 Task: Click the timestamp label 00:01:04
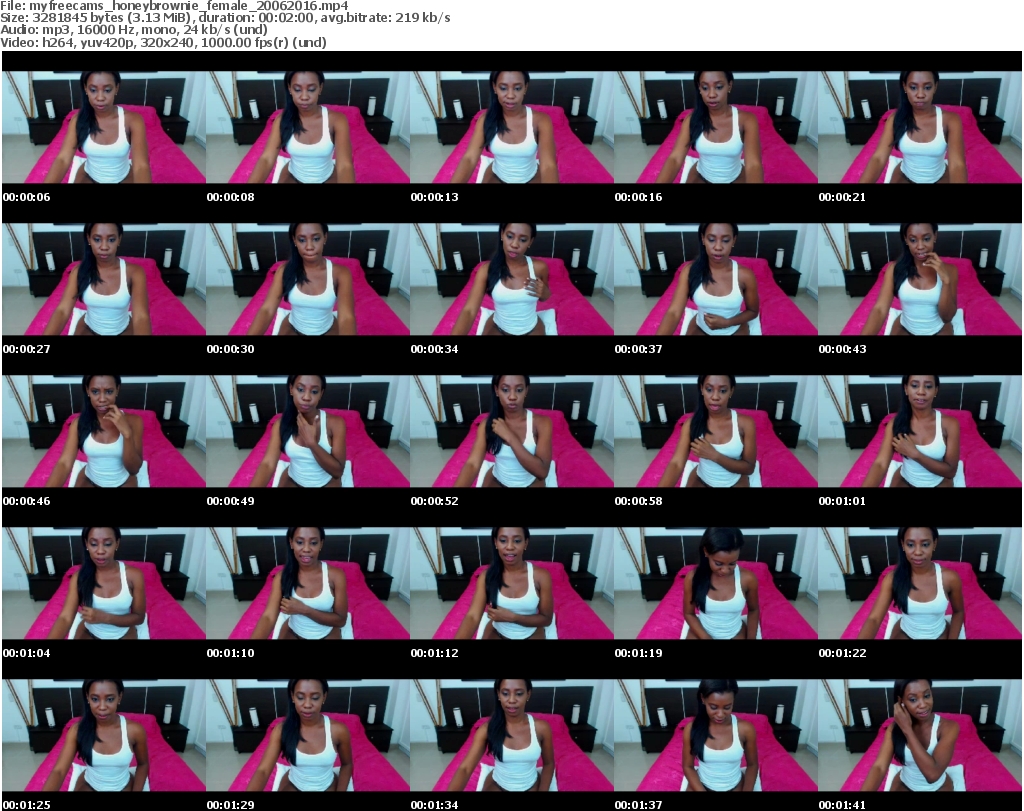point(27,653)
